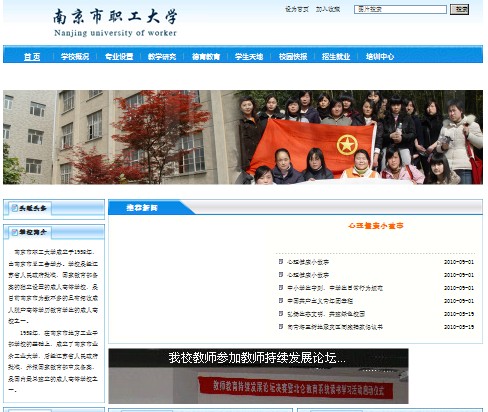Open the 首页 navigation tab
The image size is (488, 412).
32,57
